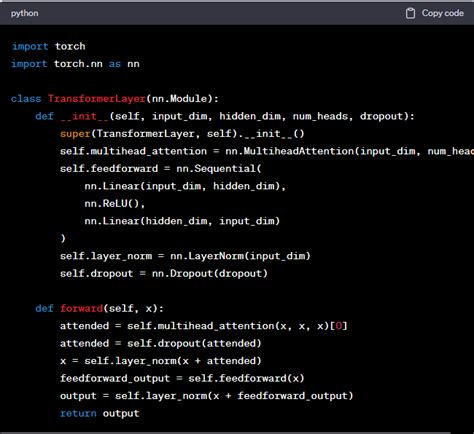Image resolution: width=474 pixels, height=434 pixels.
Task: Click the super(TransformerLayer, self).__init__() line
Action: pos(182,134)
